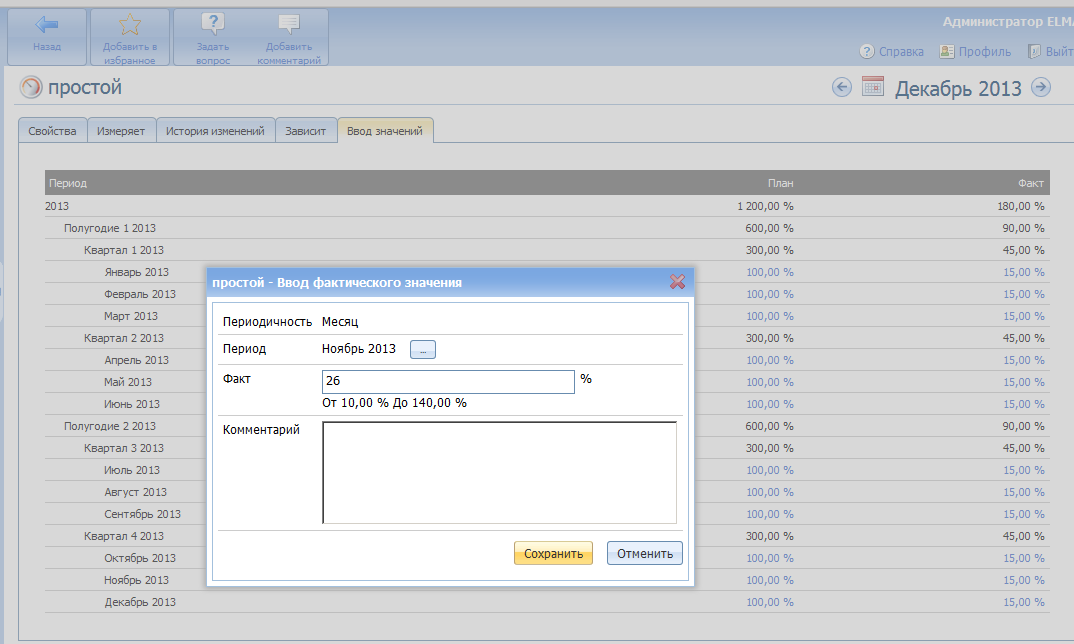Go to previous month arrow
The height and width of the screenshot is (644, 1074).
pyautogui.click(x=842, y=87)
